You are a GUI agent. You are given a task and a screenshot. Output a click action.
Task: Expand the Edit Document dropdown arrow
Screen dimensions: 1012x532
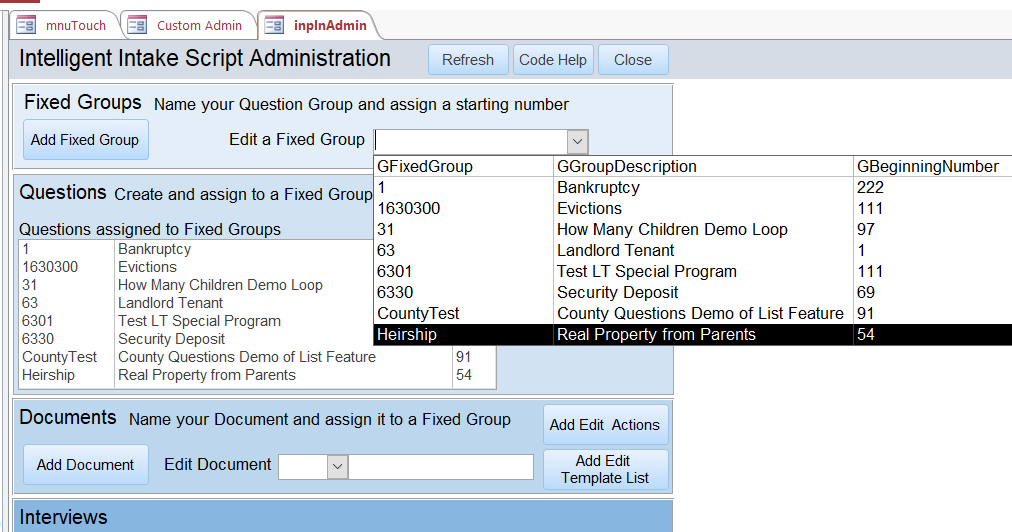337,466
